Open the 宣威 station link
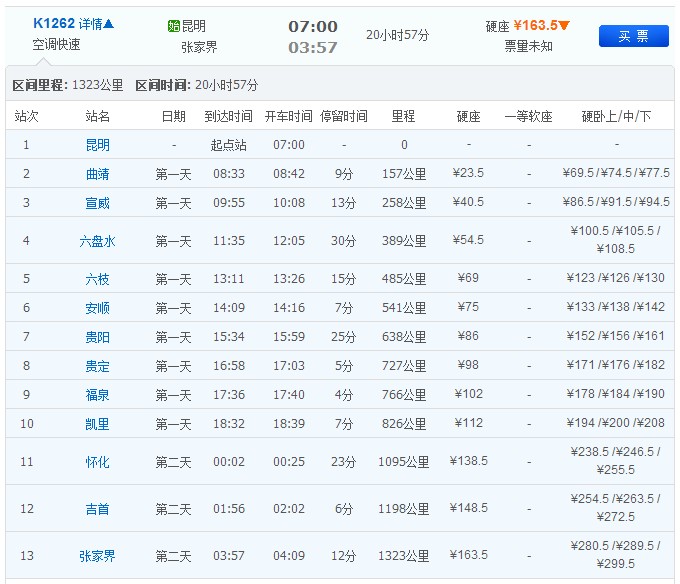 tap(98, 203)
